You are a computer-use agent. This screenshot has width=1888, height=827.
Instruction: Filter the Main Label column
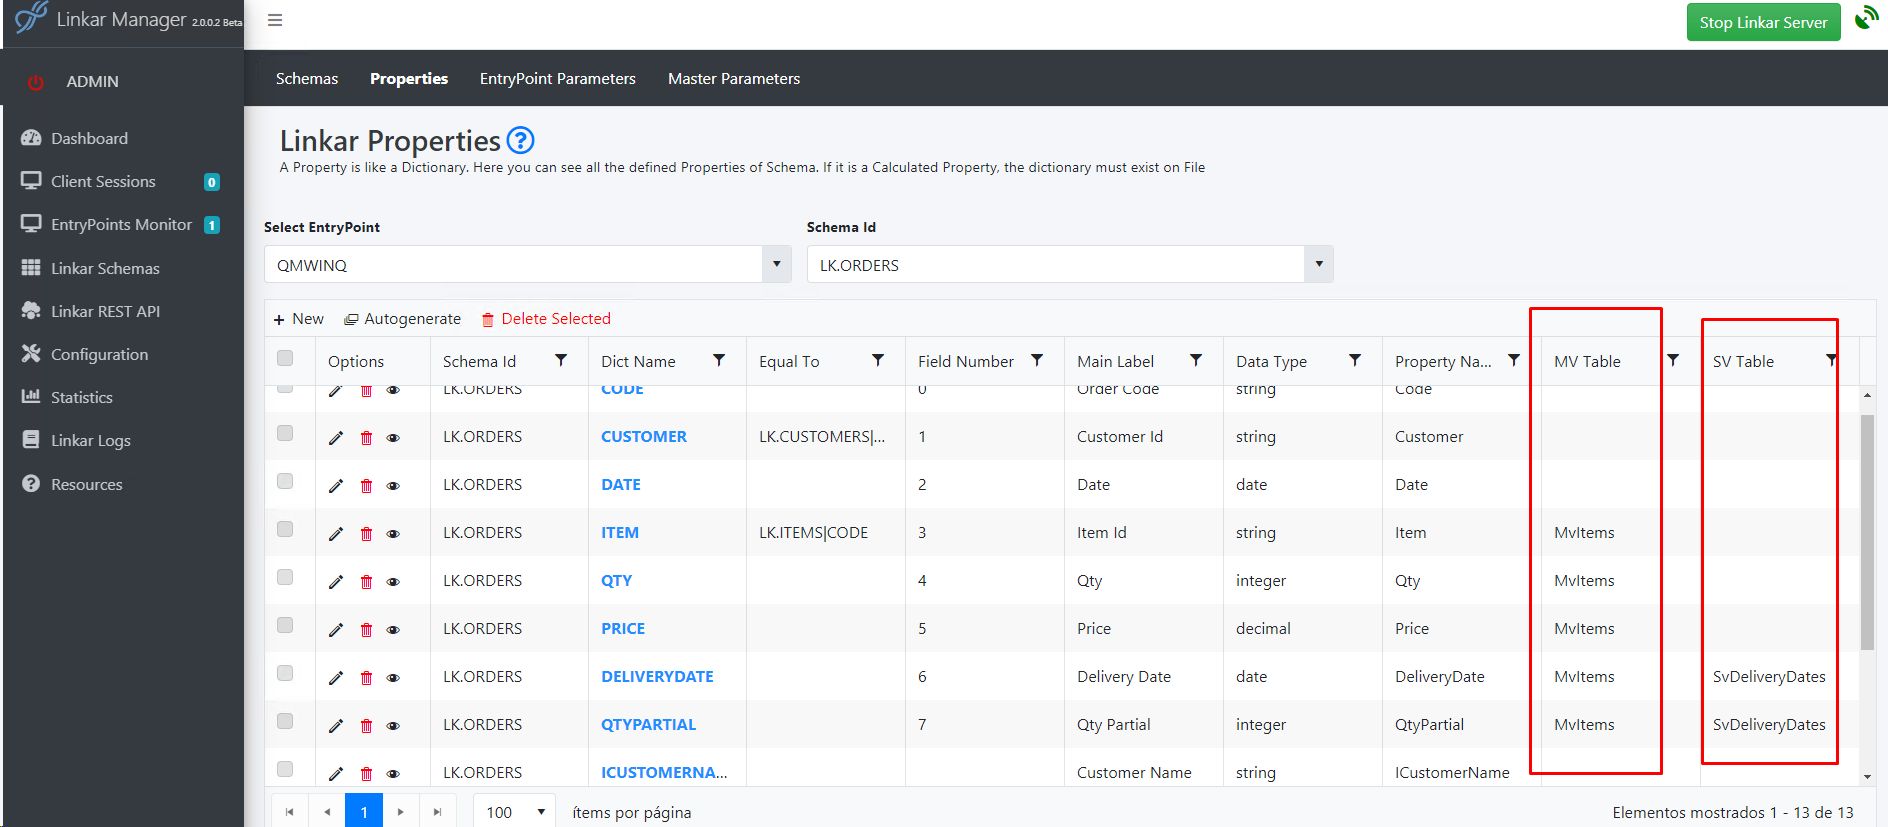point(1196,360)
